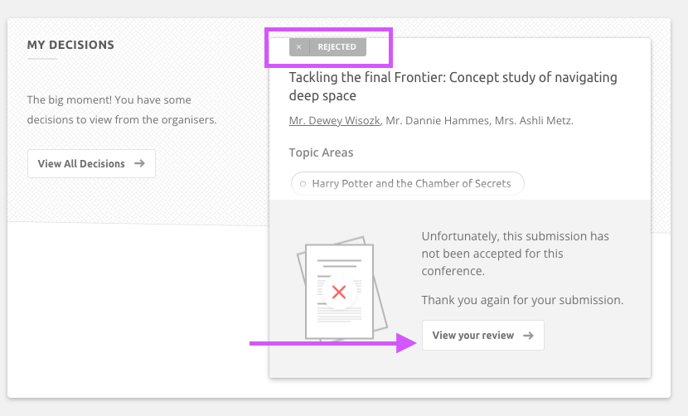Viewport: 688px width, 416px height.
Task: Open View your review button
Action: pyautogui.click(x=483, y=335)
